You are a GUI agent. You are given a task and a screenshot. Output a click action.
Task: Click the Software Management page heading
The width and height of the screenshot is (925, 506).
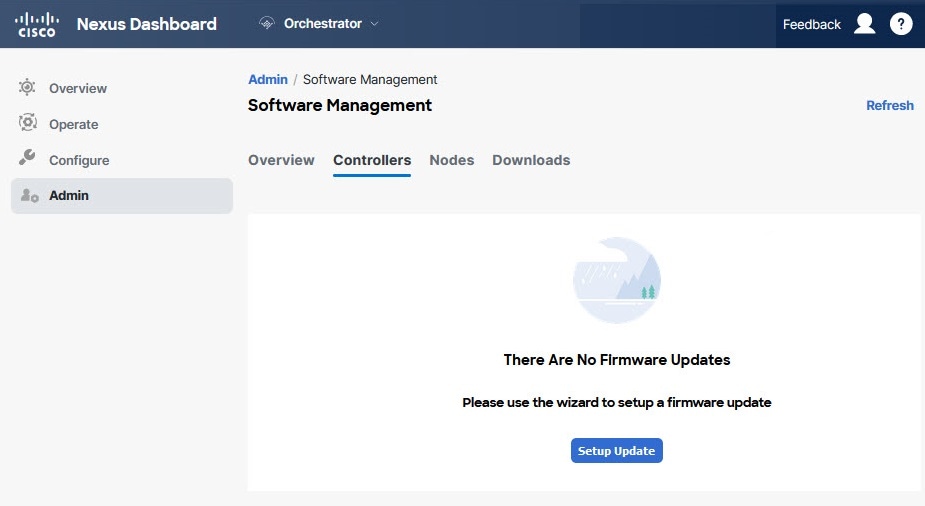pos(340,106)
